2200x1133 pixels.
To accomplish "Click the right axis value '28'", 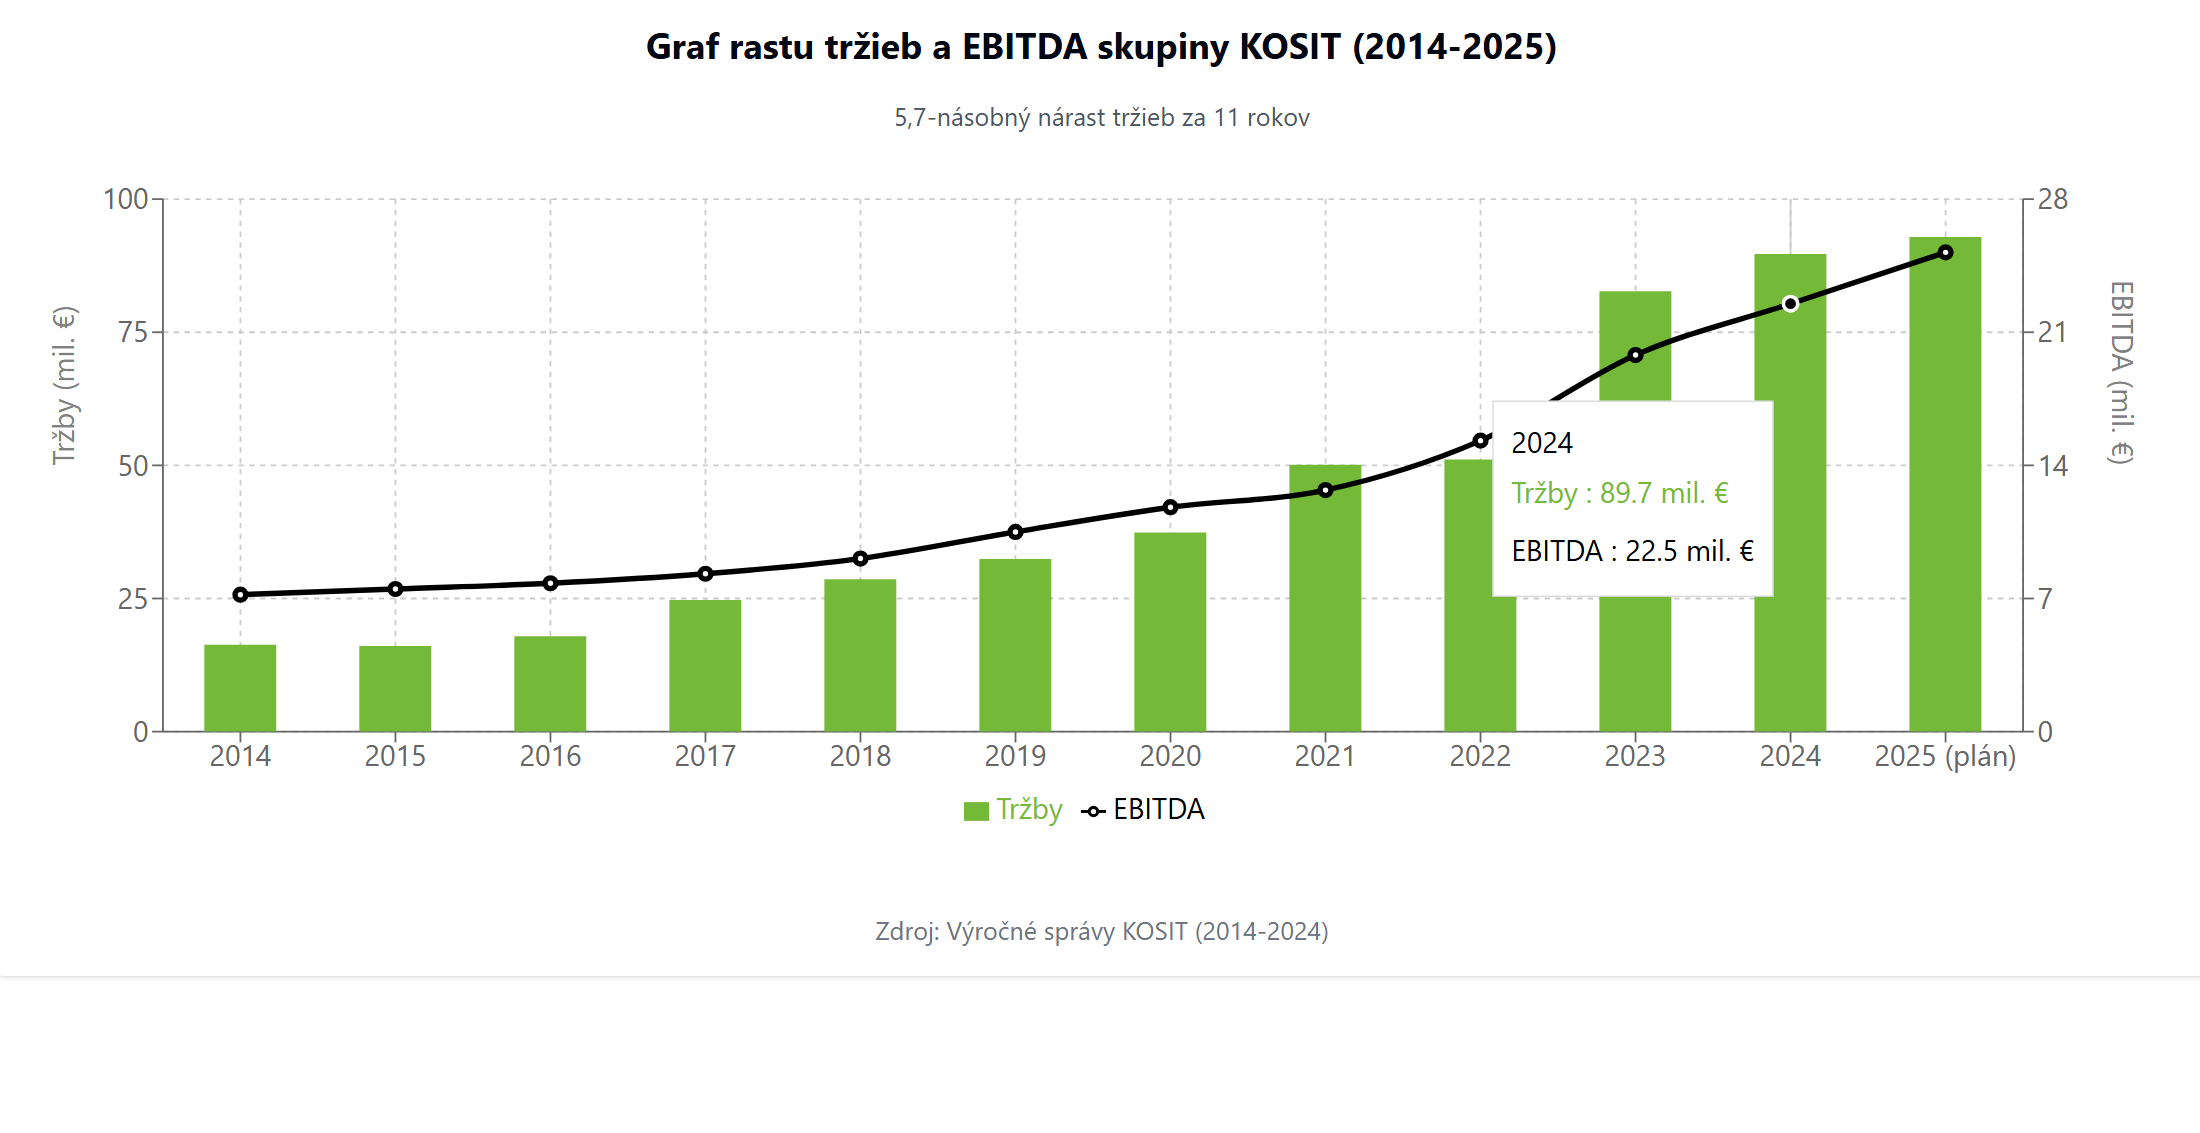I will point(2053,199).
